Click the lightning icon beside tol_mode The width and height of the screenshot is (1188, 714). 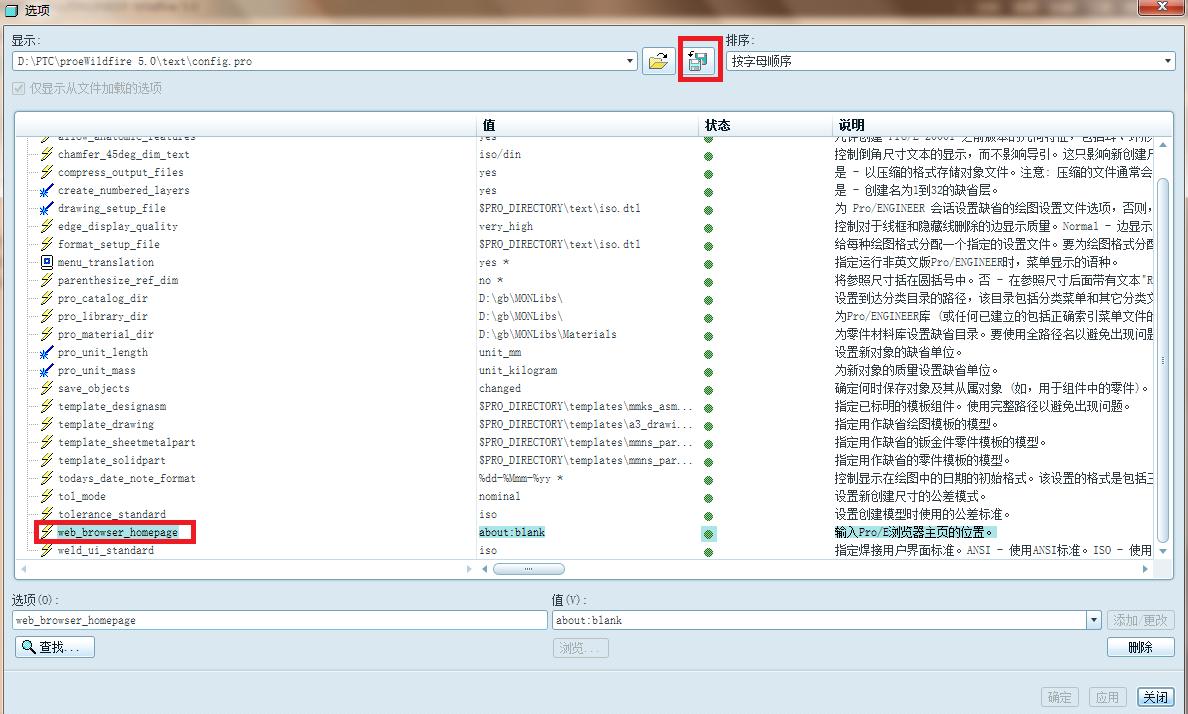pyautogui.click(x=49, y=496)
